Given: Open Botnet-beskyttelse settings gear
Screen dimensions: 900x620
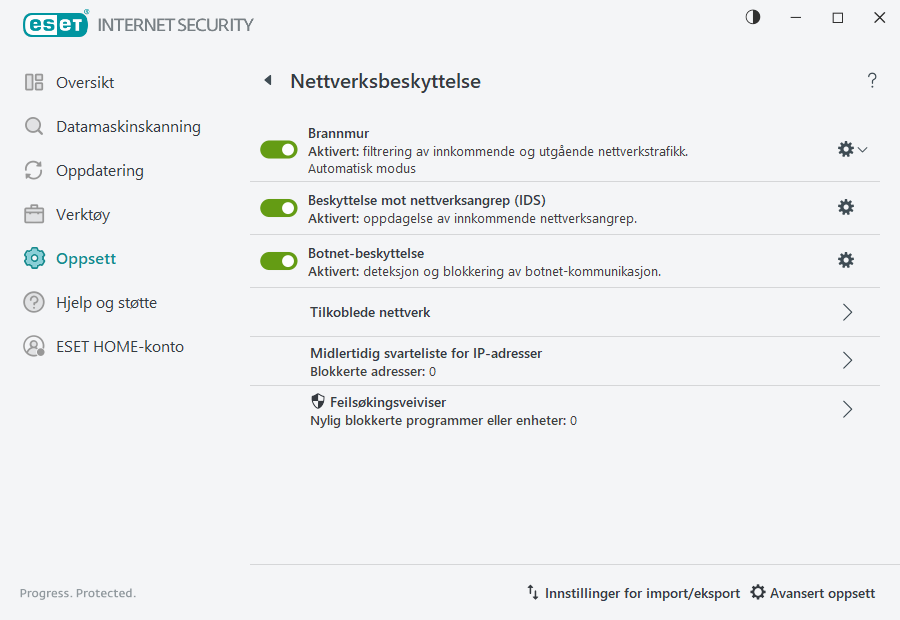Looking at the screenshot, I should 846,260.
